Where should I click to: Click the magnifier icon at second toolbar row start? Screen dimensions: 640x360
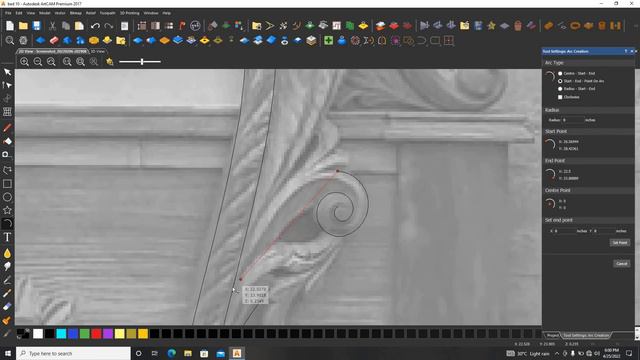10,40
